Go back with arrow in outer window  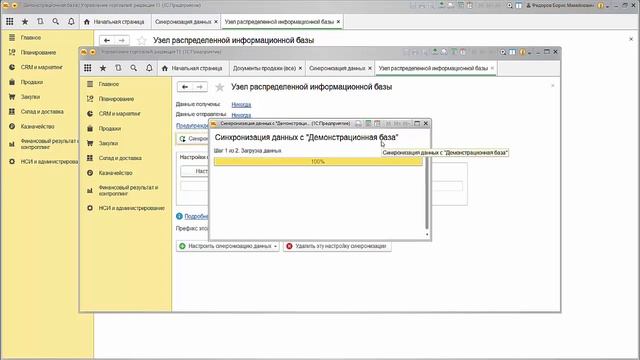coord(107,40)
